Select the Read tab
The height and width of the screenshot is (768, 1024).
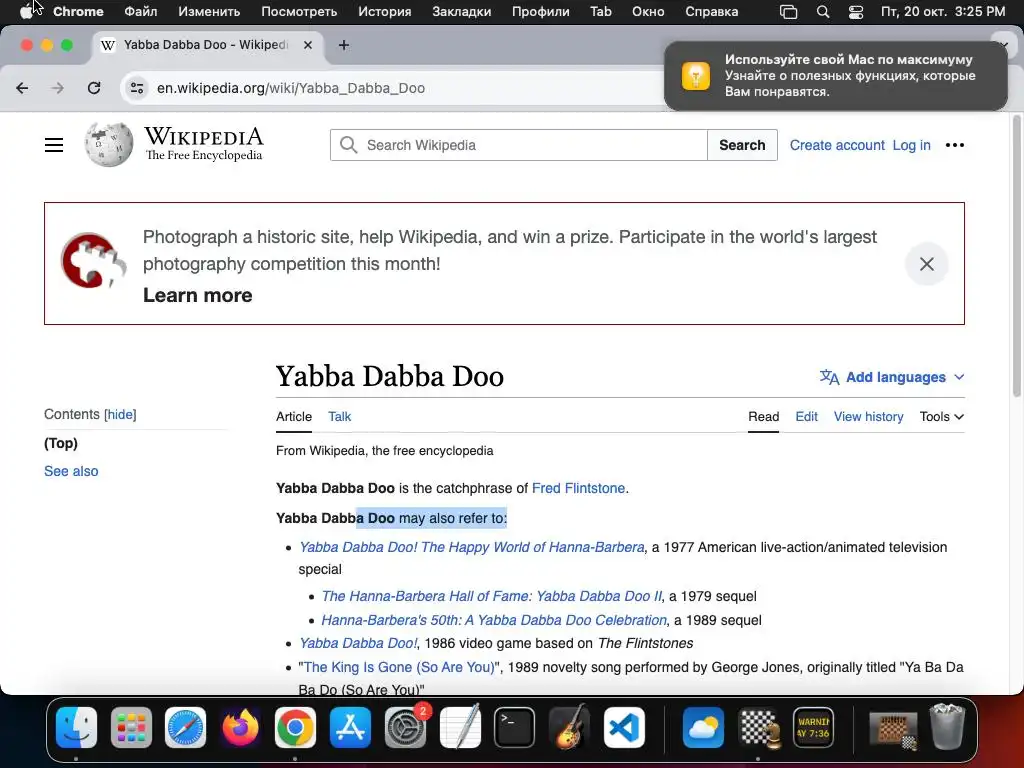tap(763, 417)
